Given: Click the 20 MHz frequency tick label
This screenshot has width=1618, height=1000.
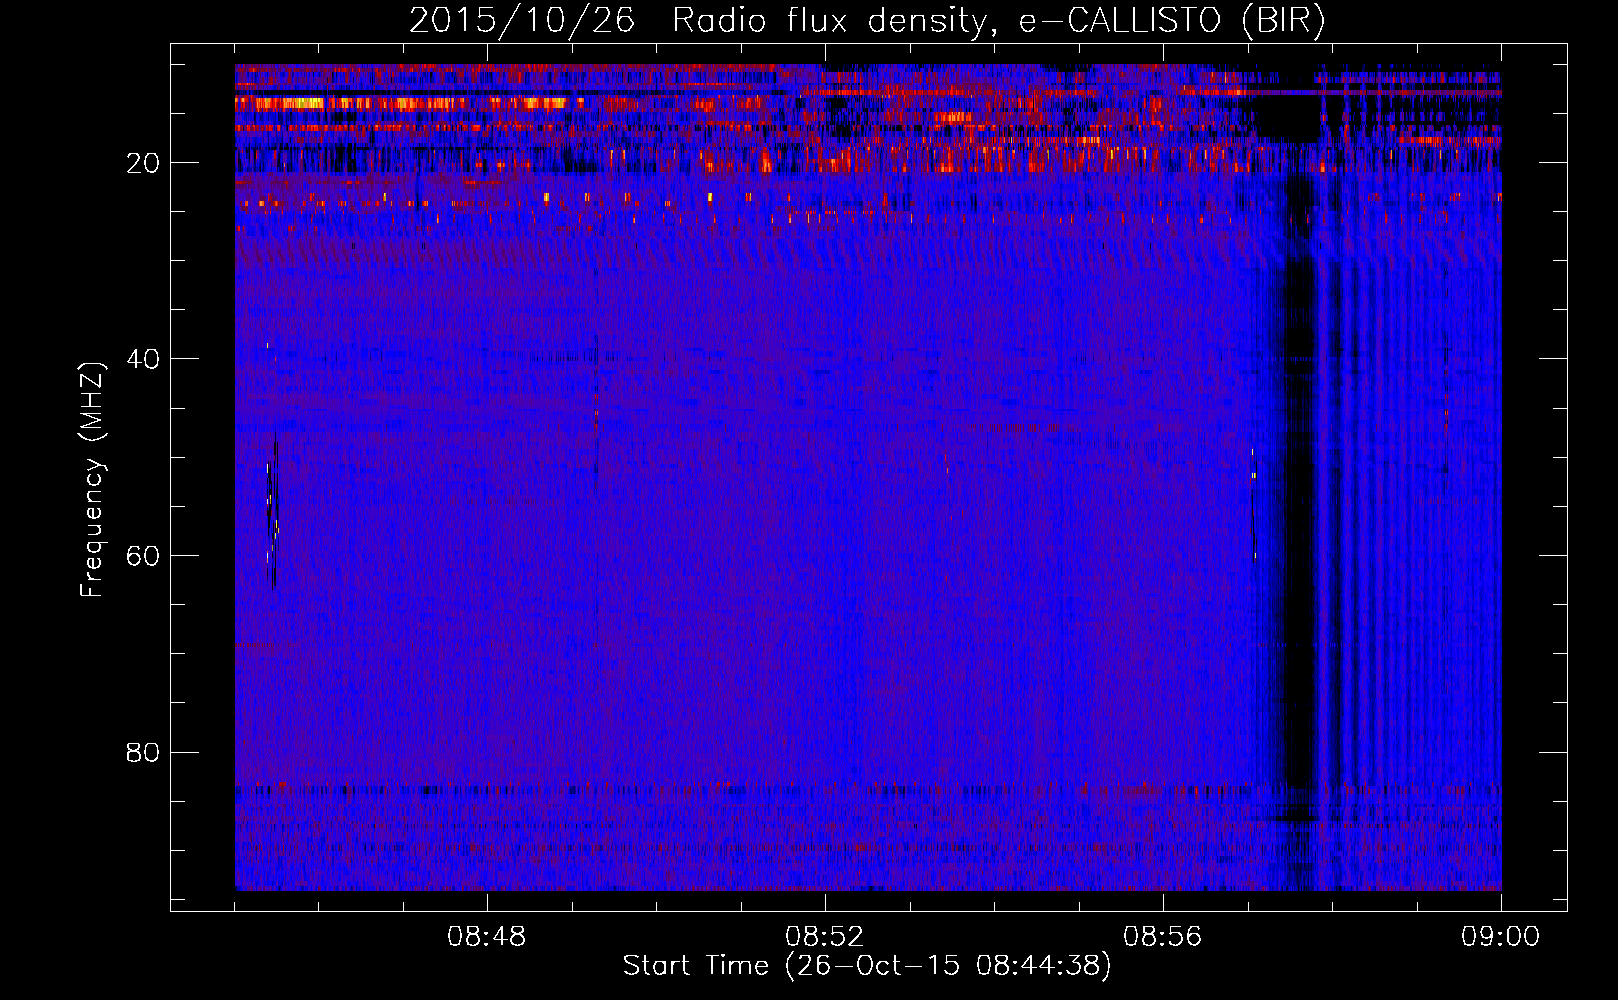Looking at the screenshot, I should (x=143, y=162).
